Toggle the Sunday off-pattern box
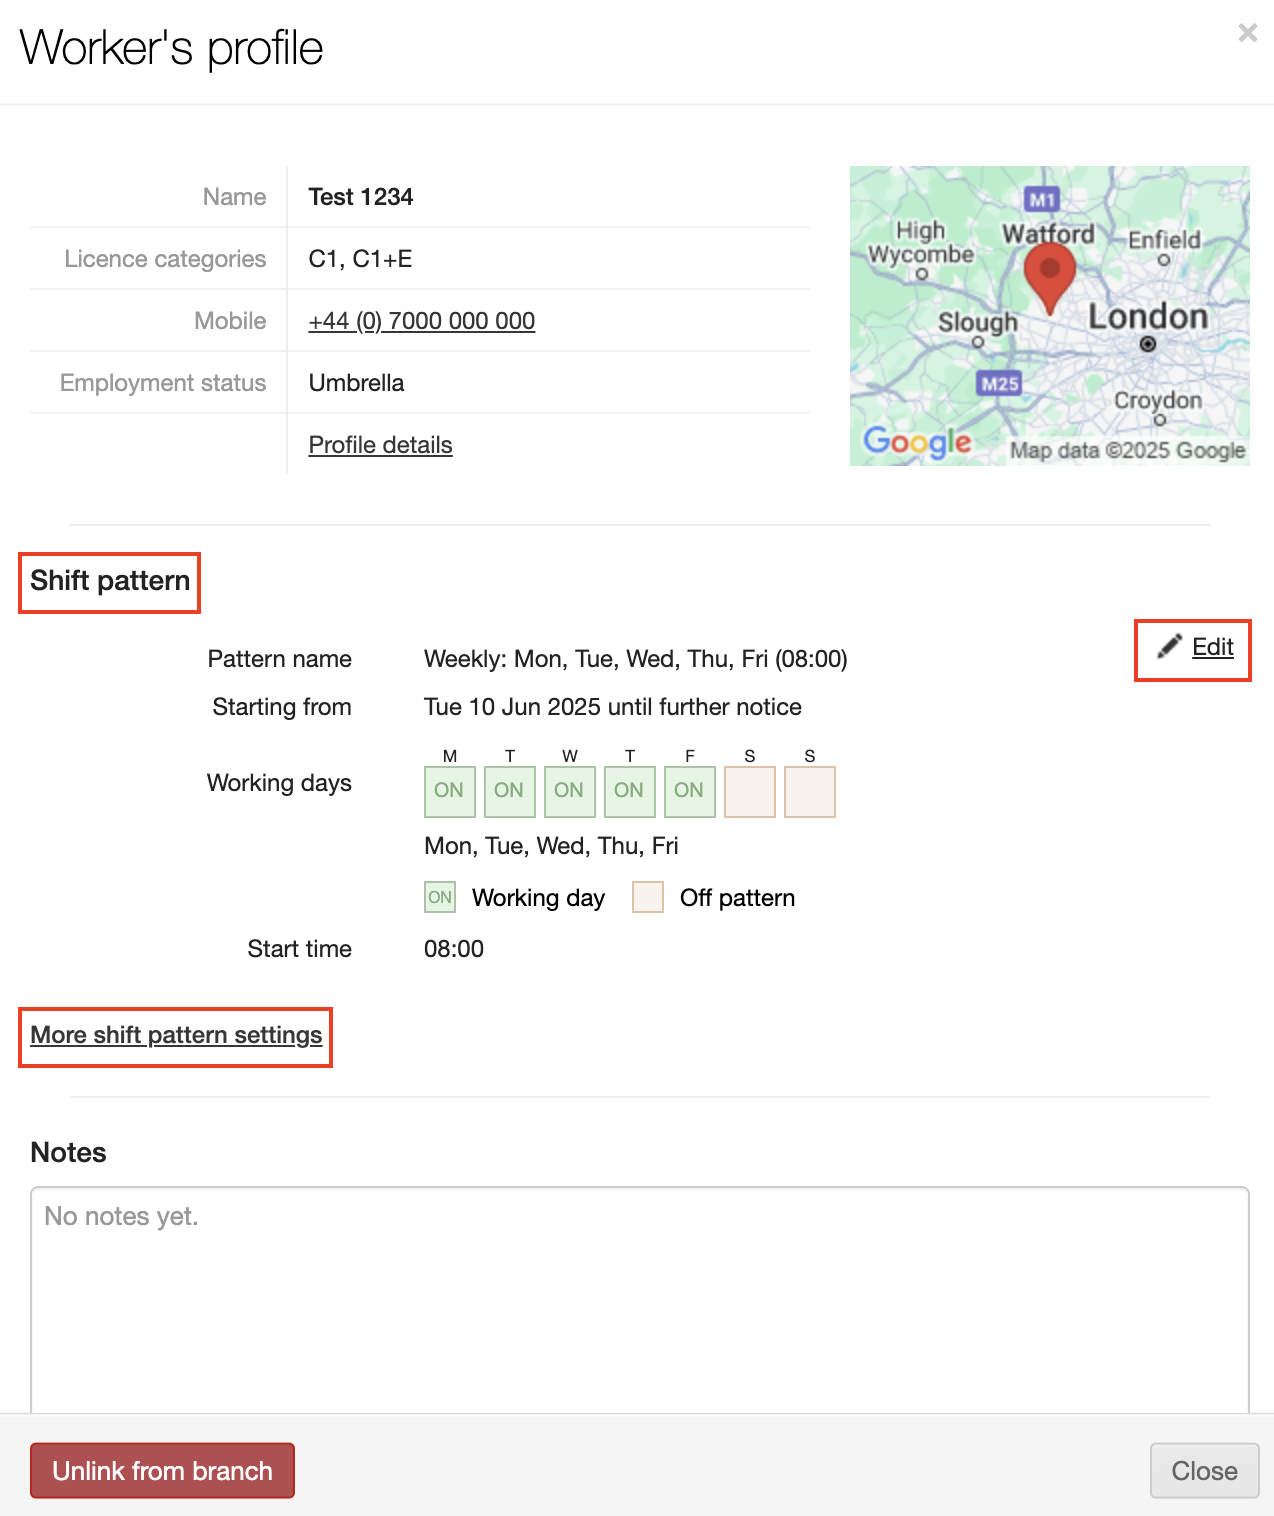Viewport: 1274px width, 1516px height. coord(809,791)
